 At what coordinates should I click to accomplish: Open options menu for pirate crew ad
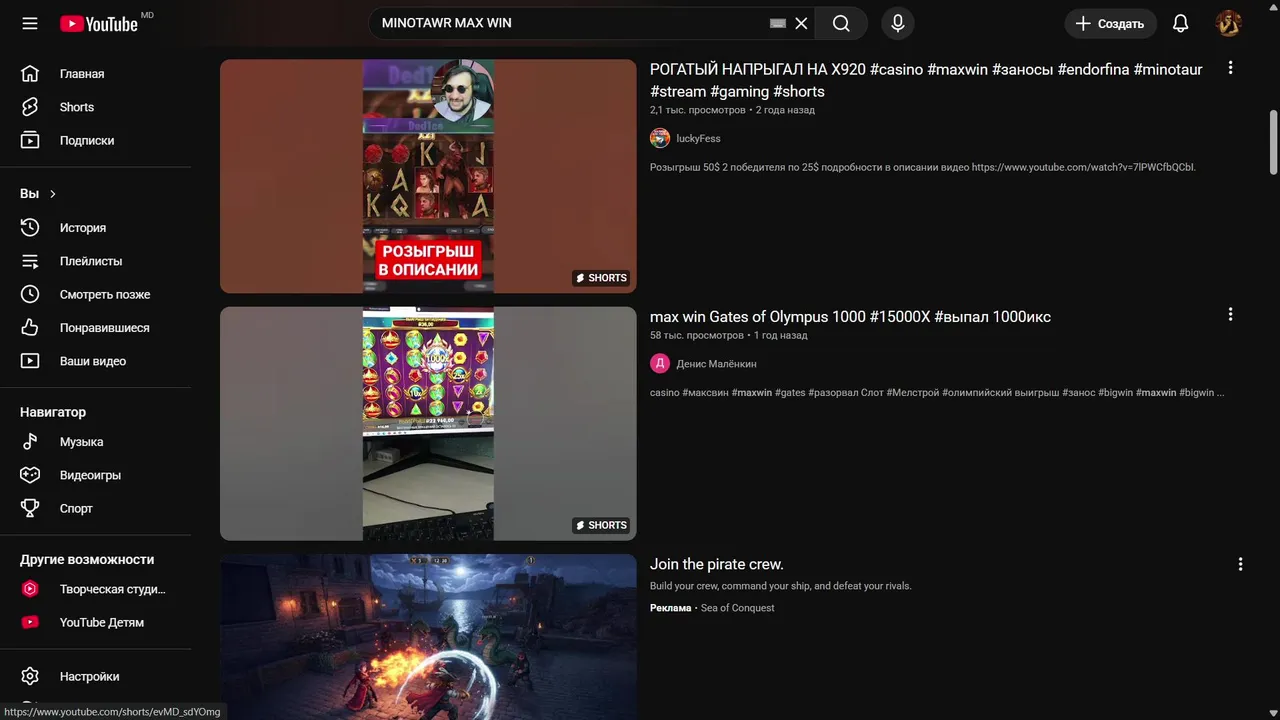1240,564
